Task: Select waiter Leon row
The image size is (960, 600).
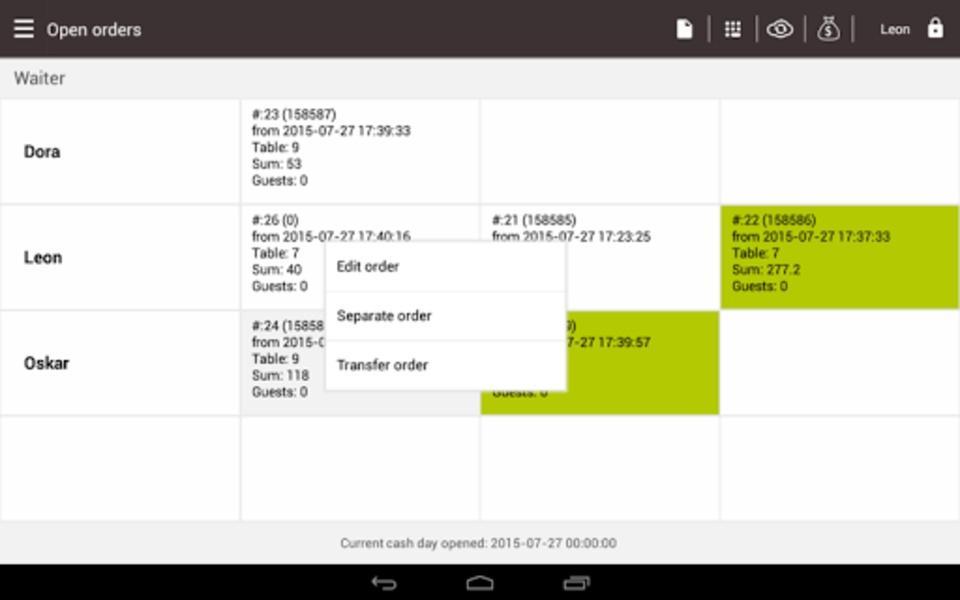Action: (120, 257)
